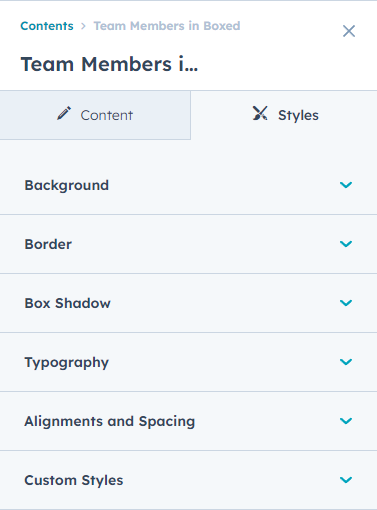Viewport: 377px width, 510px height.
Task: Click the truncated Team Members module title
Action: (x=109, y=64)
